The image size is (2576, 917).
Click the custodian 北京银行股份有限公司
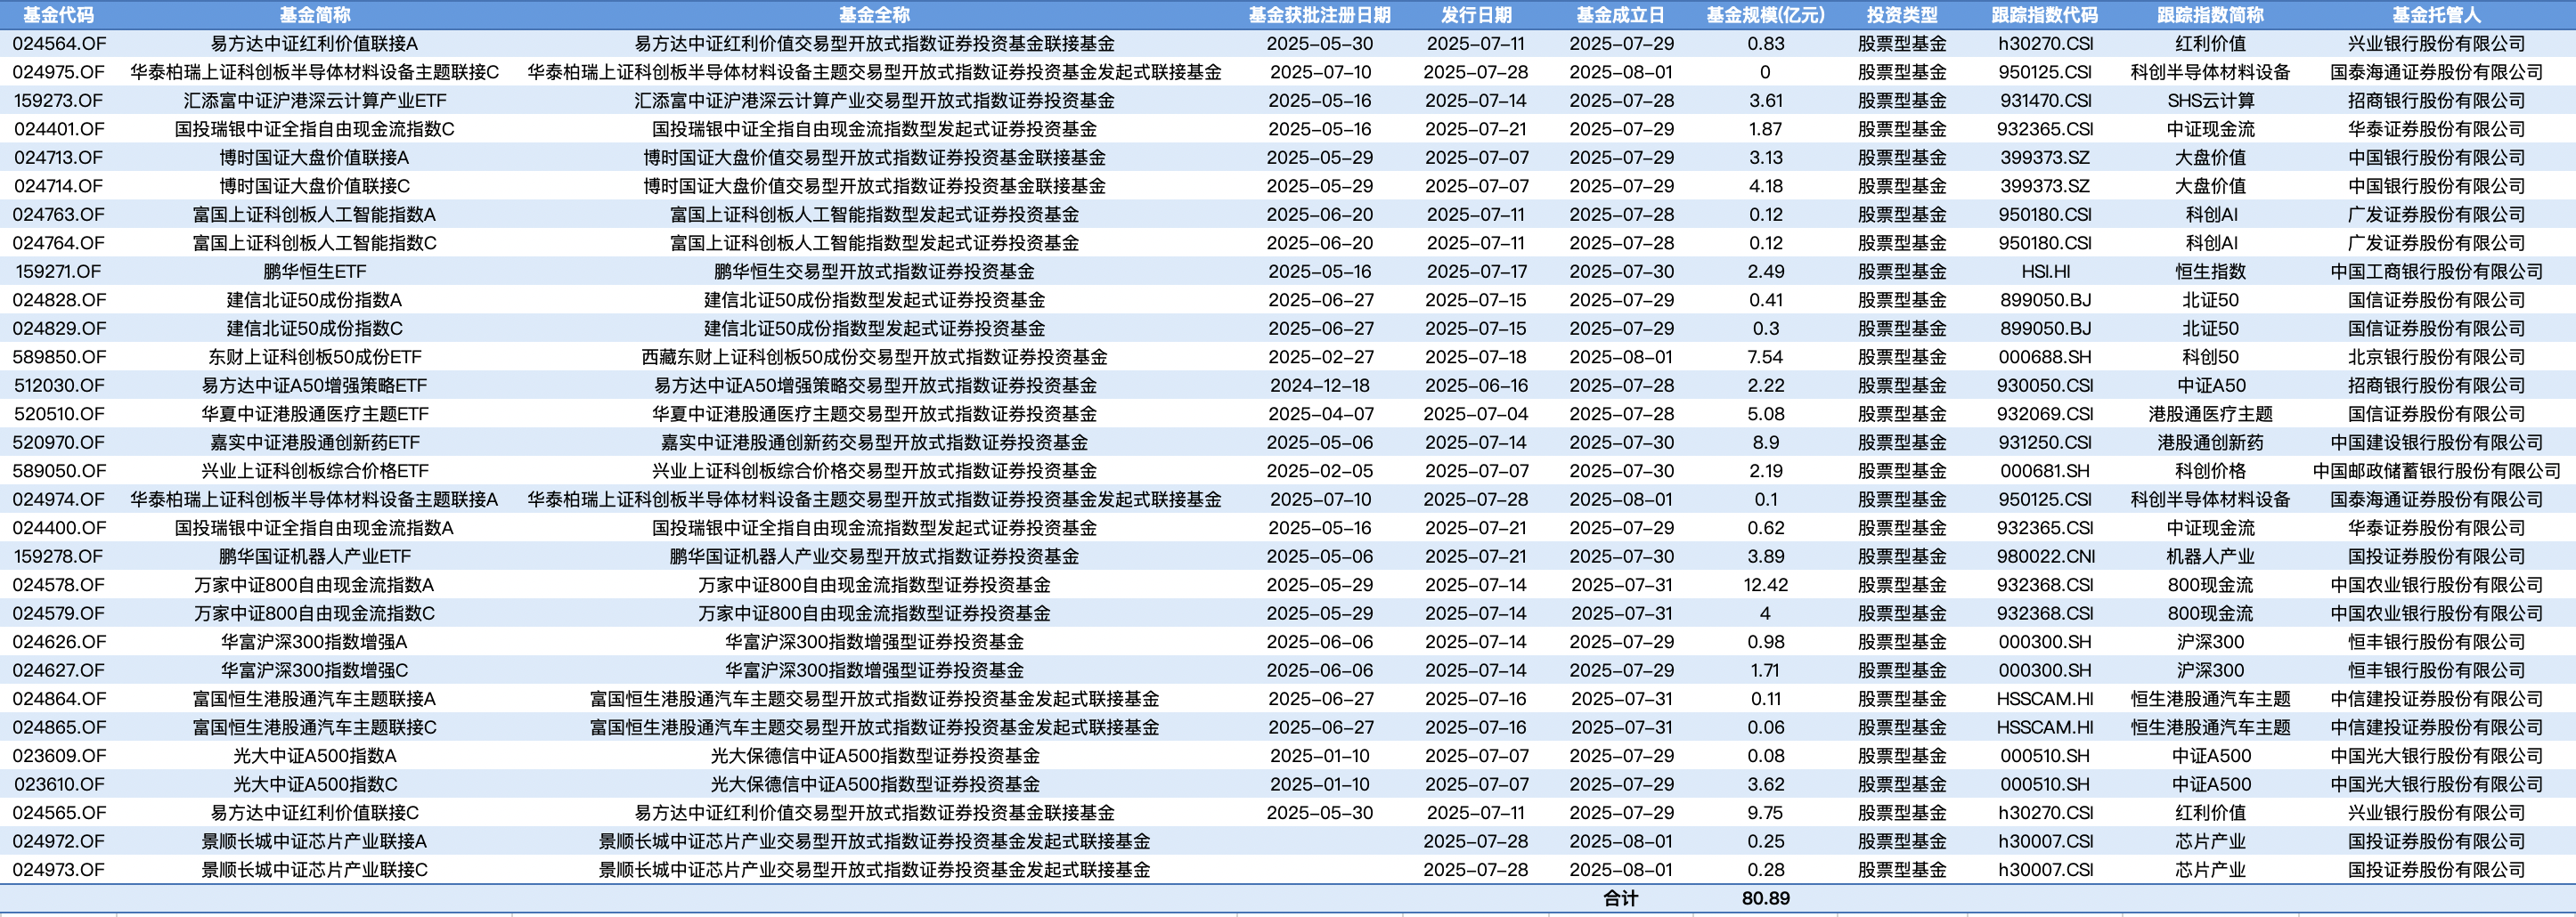[x=2436, y=357]
